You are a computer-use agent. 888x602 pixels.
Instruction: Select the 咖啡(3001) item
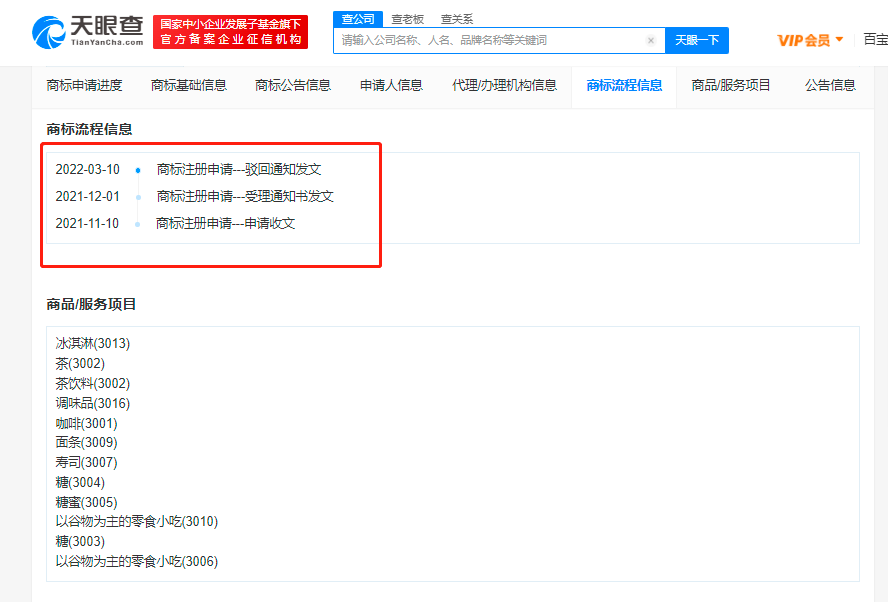[x=86, y=424]
